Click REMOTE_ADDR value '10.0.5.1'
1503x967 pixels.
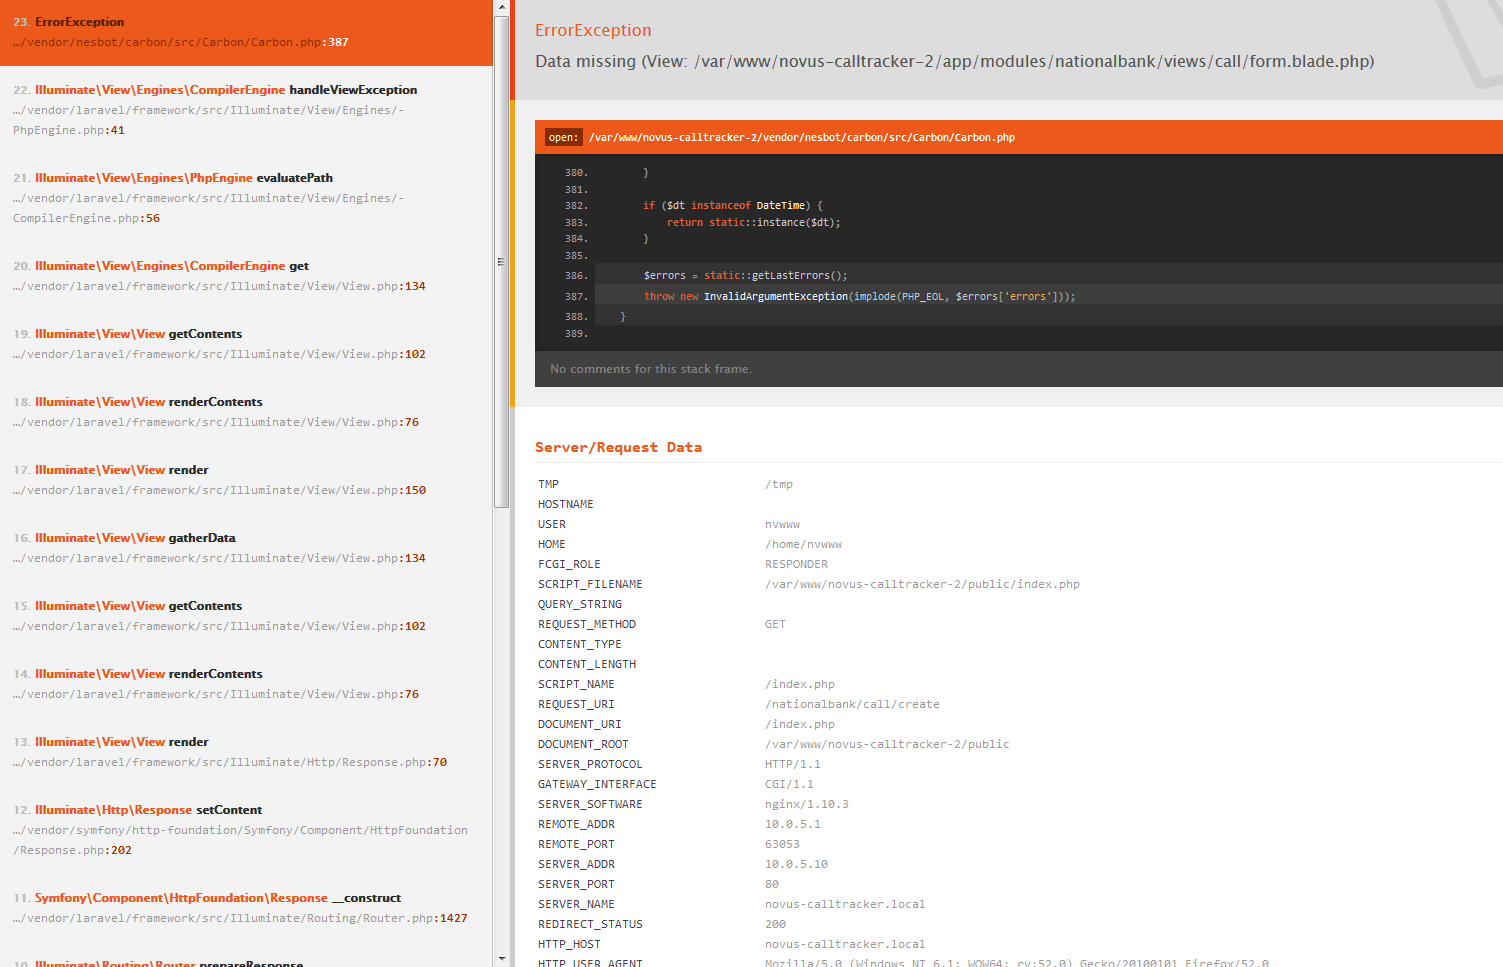pyautogui.click(x=793, y=824)
